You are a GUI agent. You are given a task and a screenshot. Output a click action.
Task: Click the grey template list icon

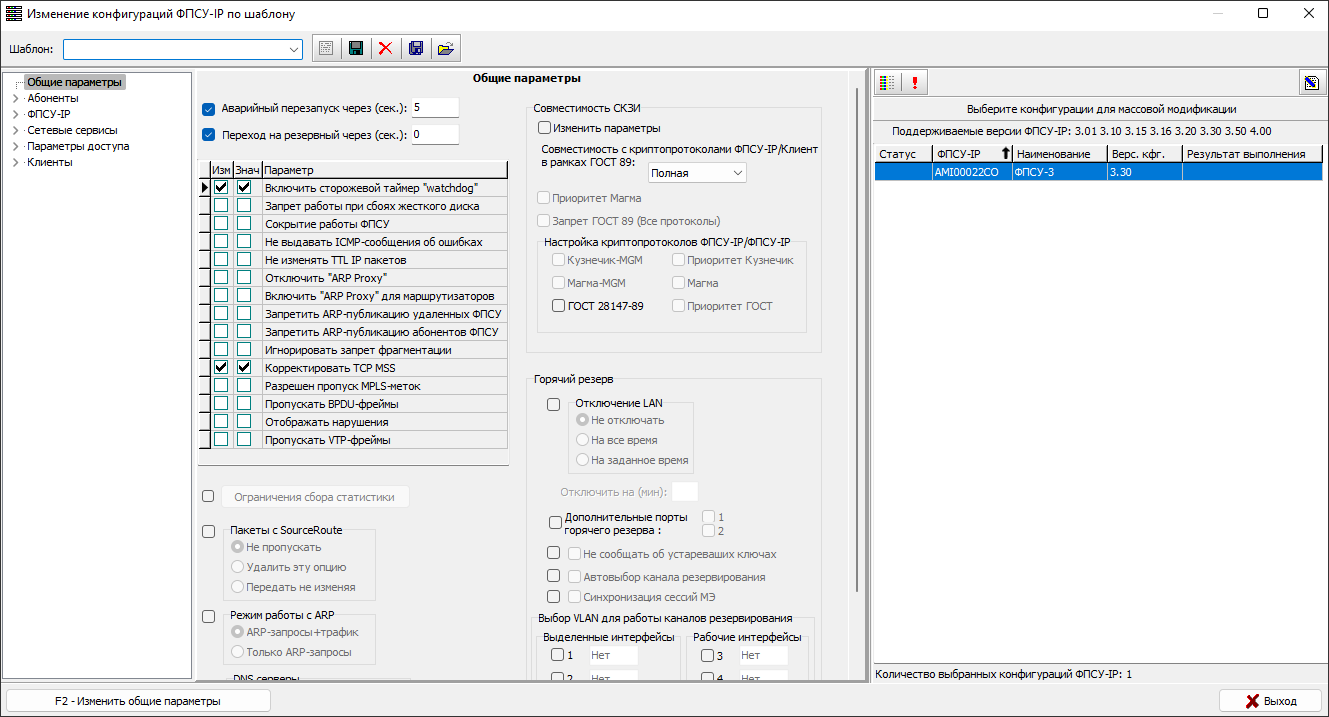click(325, 48)
